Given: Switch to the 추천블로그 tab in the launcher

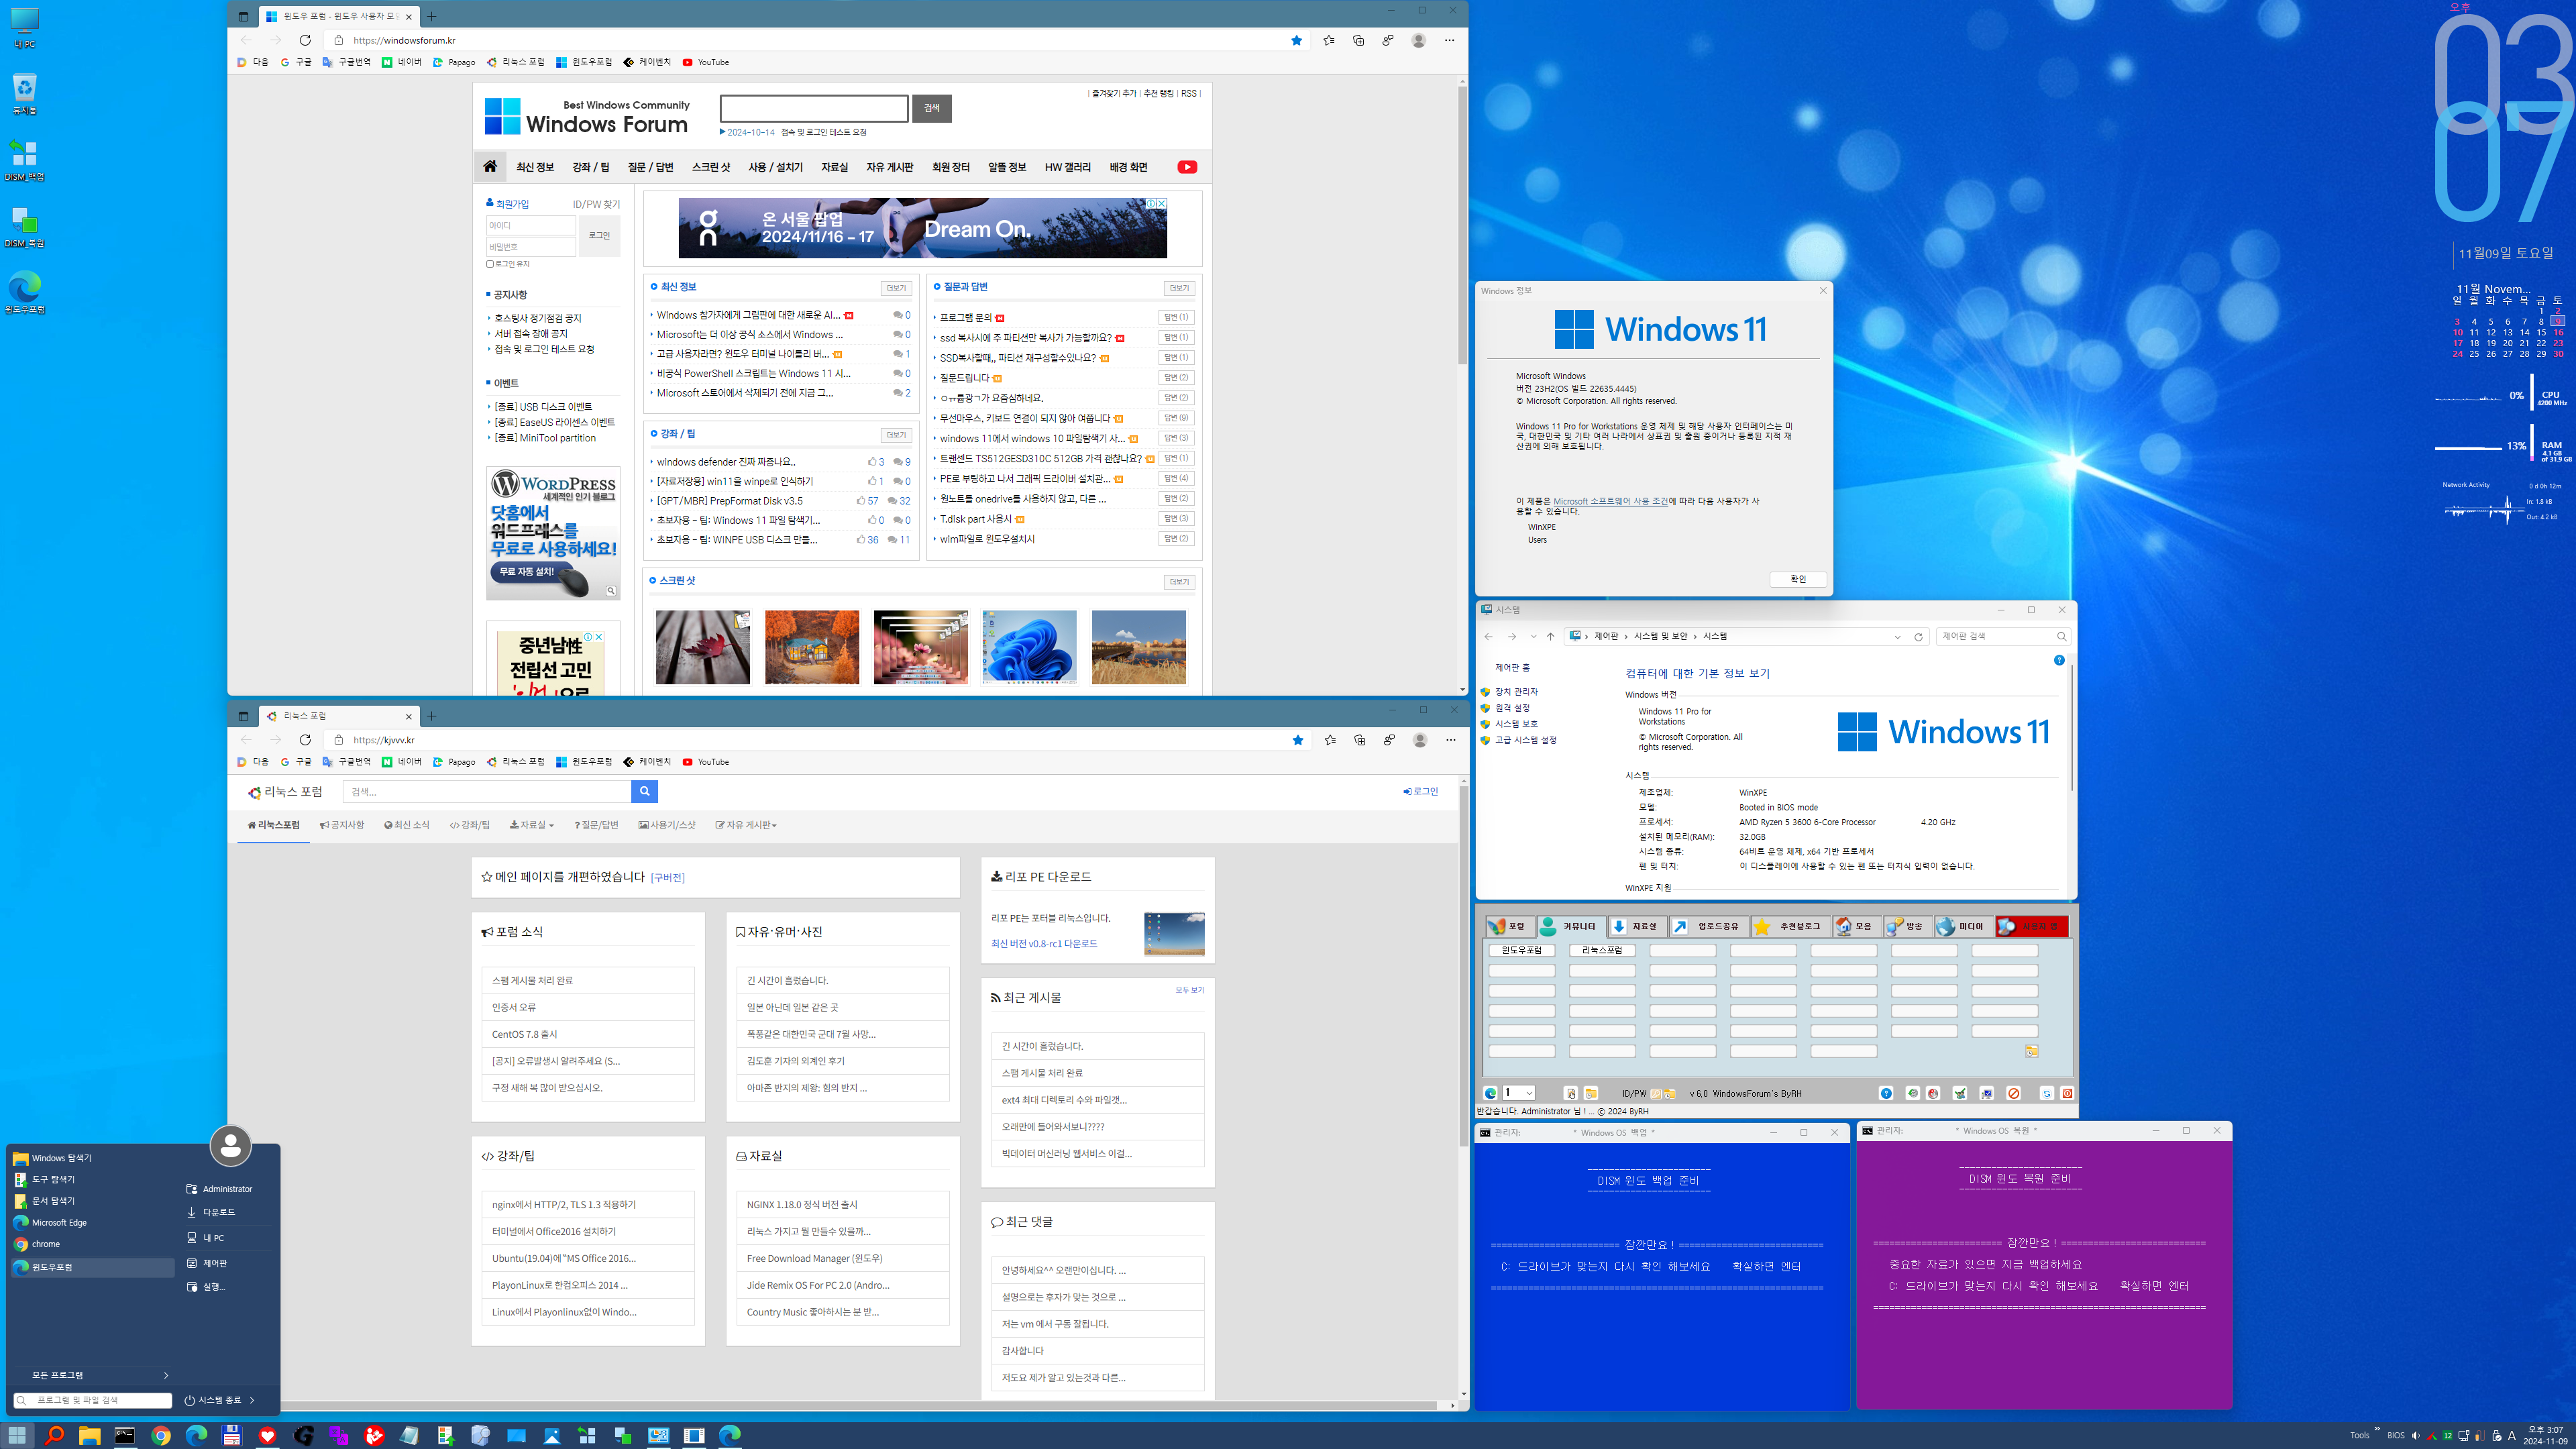Looking at the screenshot, I should [x=1790, y=926].
